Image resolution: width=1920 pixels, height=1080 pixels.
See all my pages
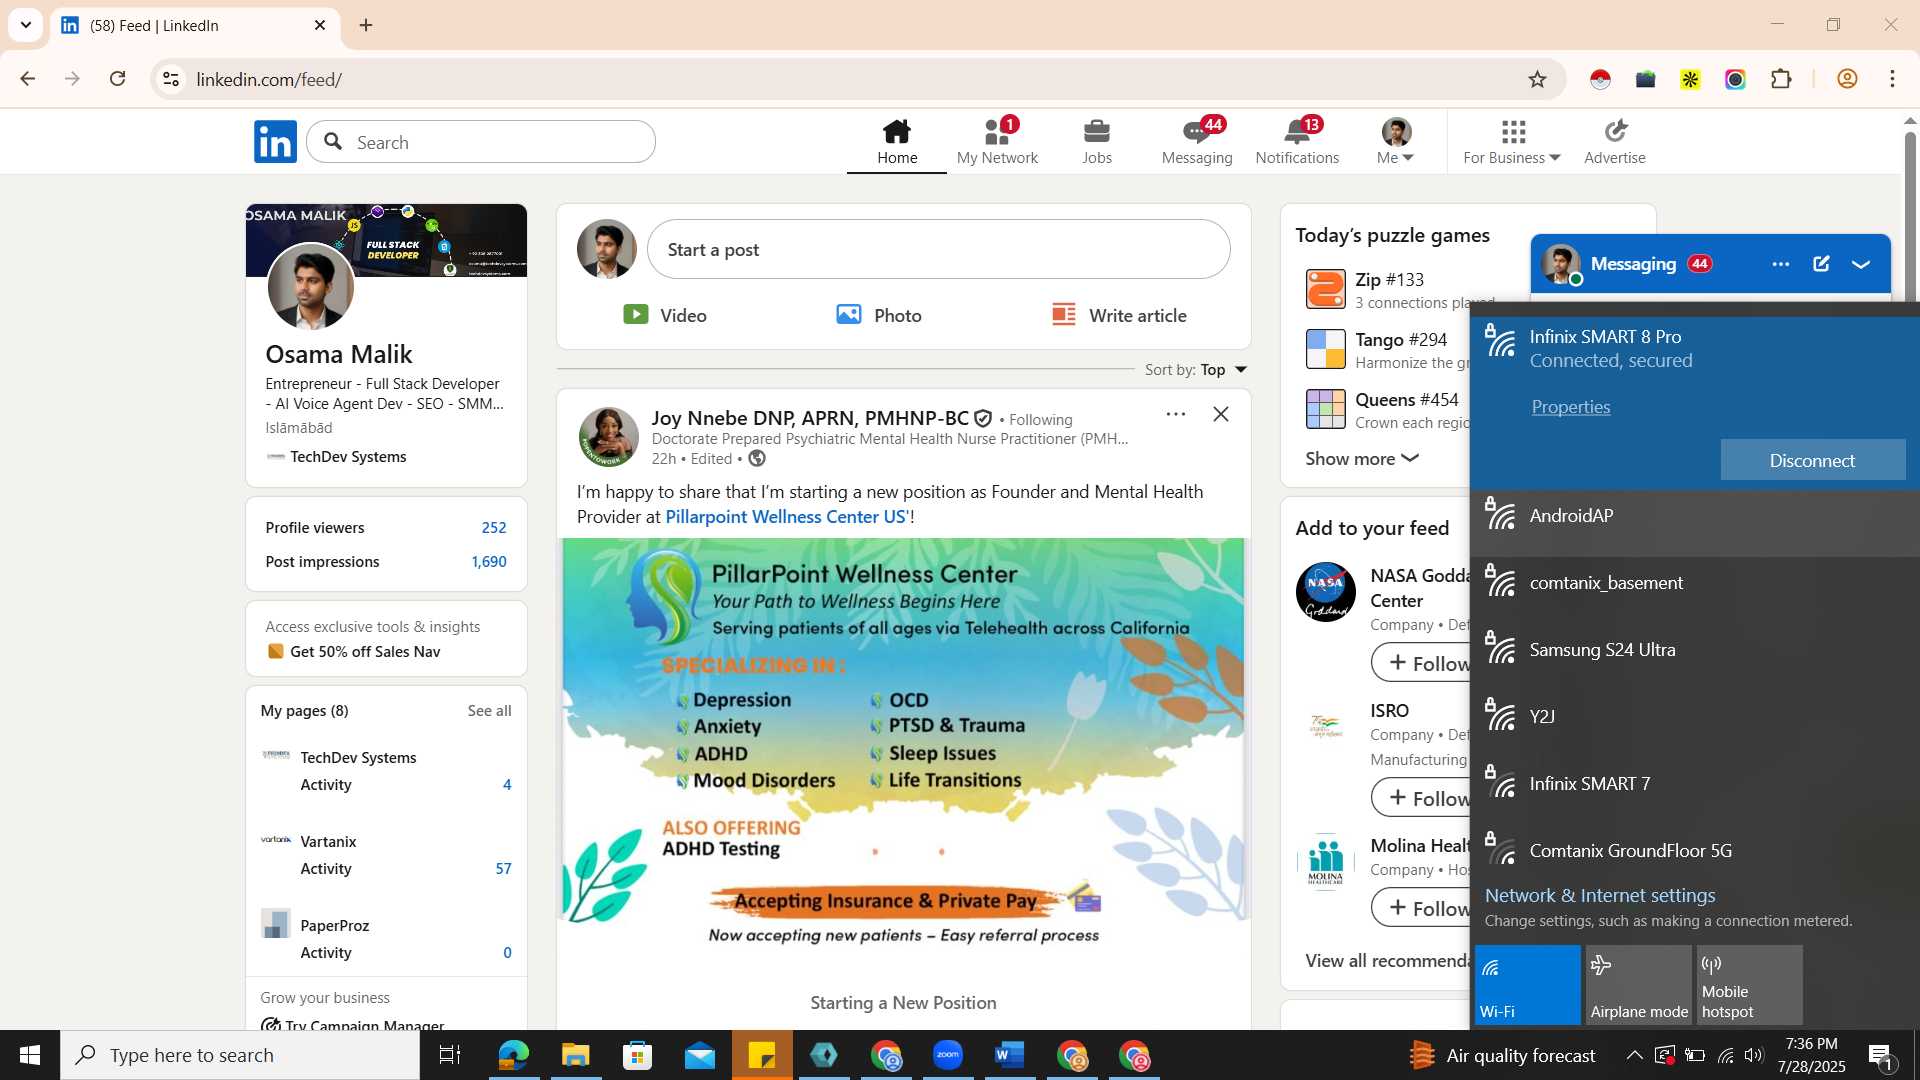tap(489, 711)
